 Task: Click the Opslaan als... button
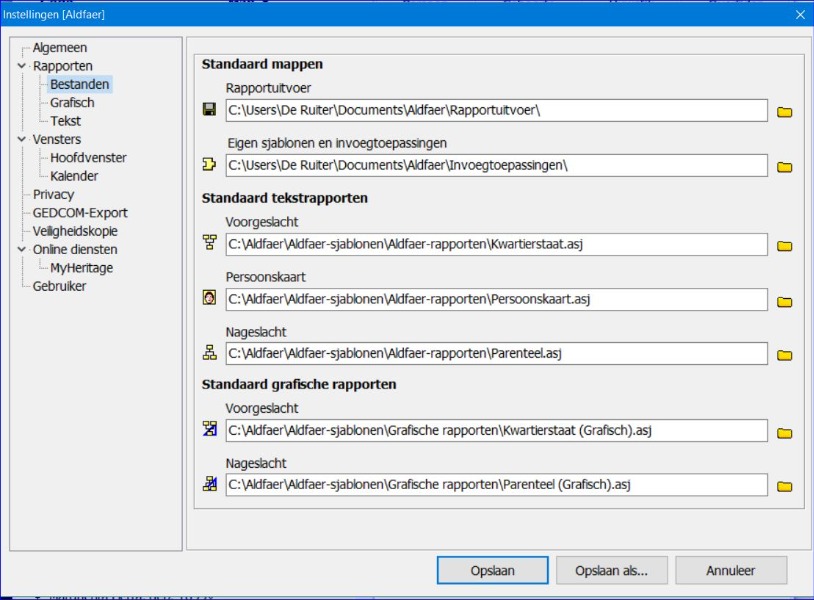611,571
